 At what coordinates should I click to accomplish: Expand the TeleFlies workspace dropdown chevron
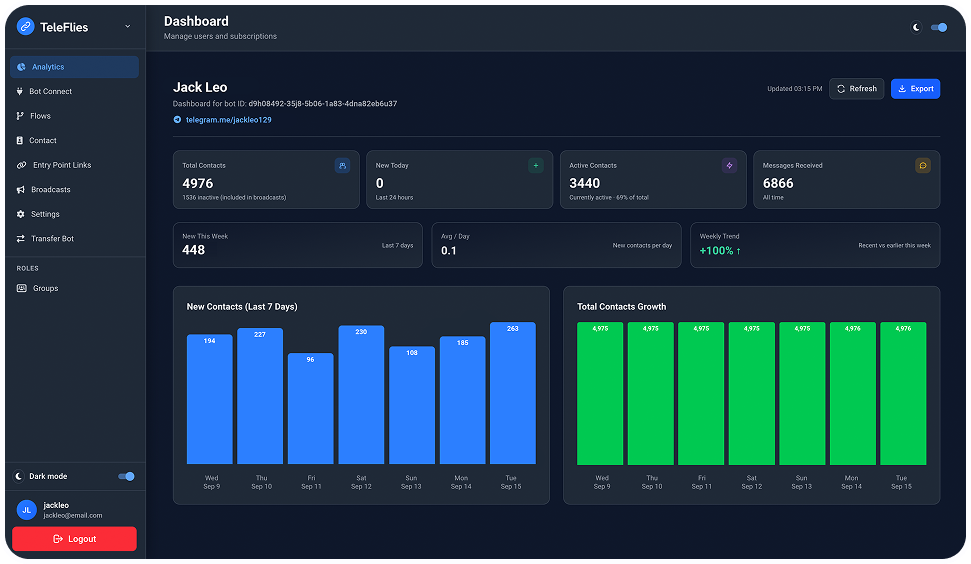(128, 27)
